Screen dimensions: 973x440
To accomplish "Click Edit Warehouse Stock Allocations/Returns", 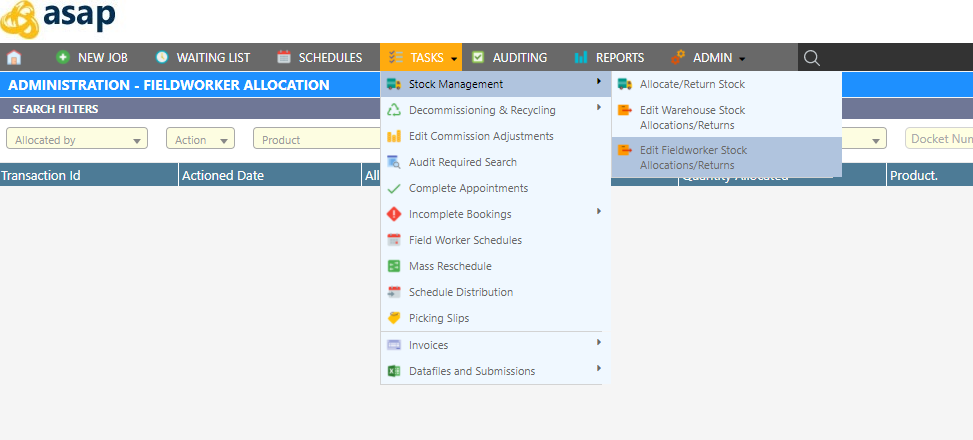I will (x=692, y=117).
